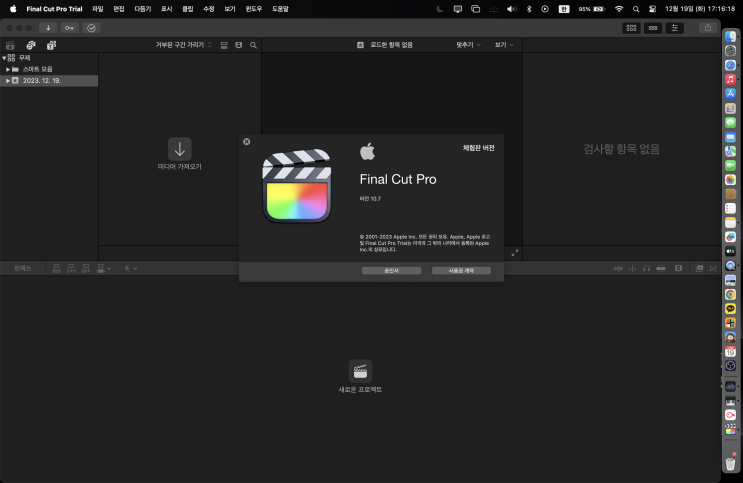Click the New Project clapperboard icon
The image size is (743, 483).
[x=360, y=371]
